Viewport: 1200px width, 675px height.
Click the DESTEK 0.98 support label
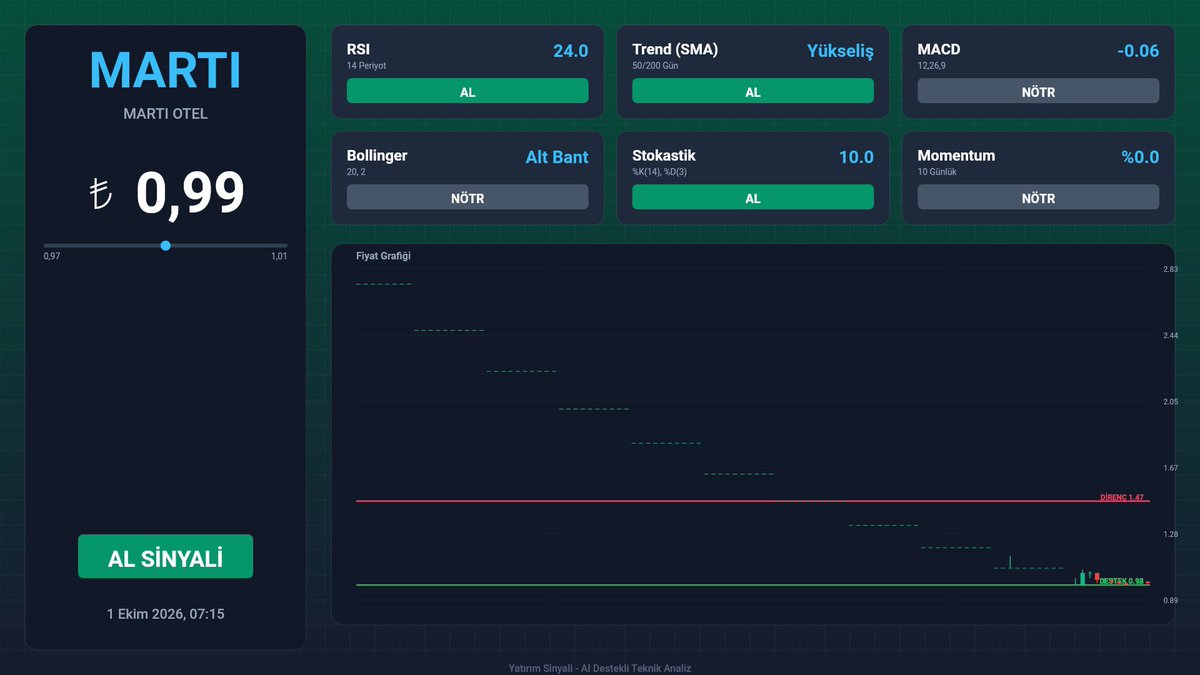[1122, 581]
